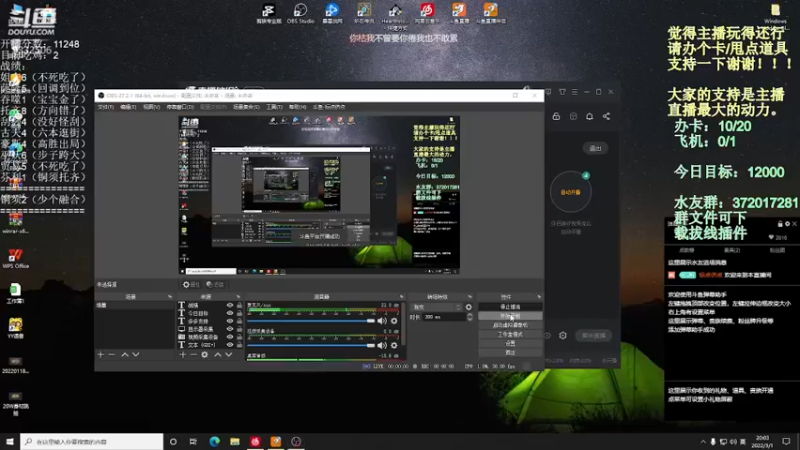
Task: Open source properties gear under sources list
Action: pyautogui.click(x=205, y=355)
